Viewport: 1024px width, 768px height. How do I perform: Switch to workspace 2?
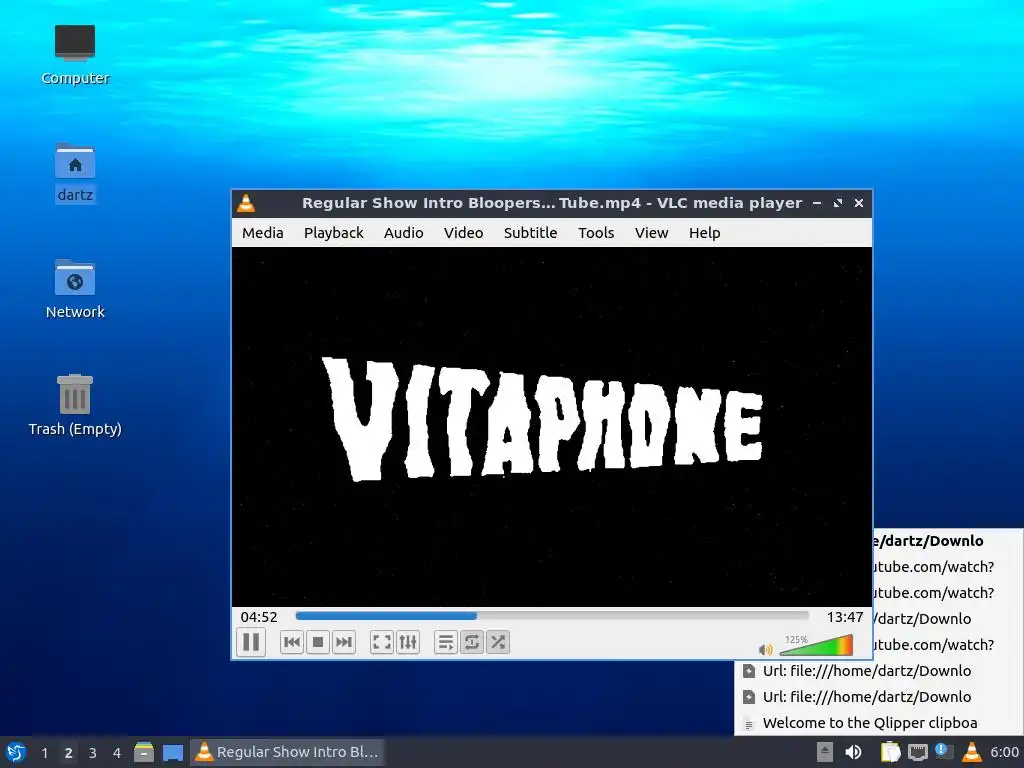(68, 753)
